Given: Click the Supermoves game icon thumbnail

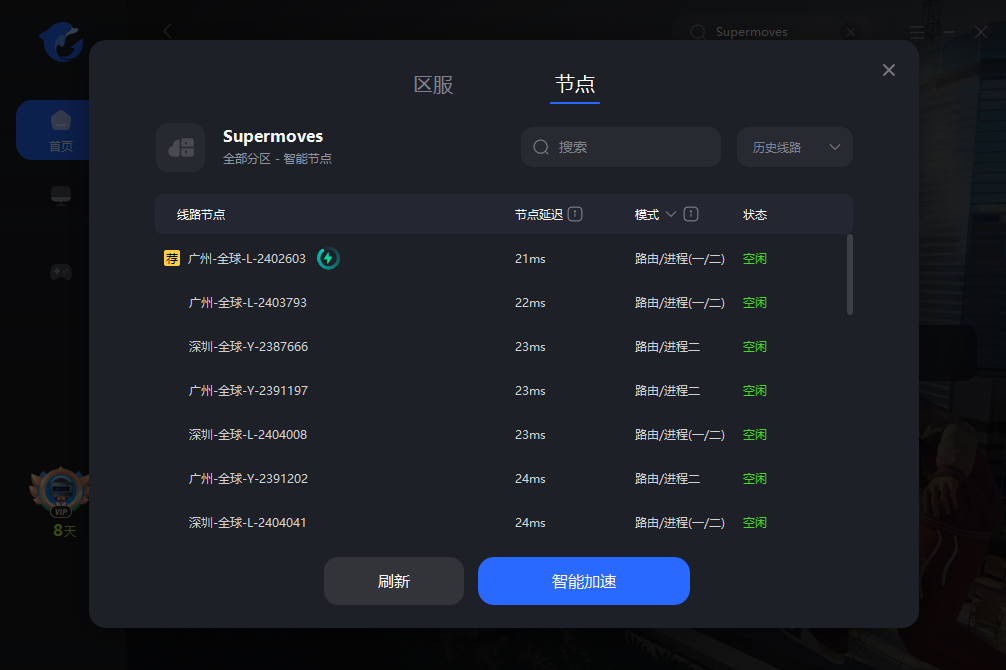Looking at the screenshot, I should pos(181,148).
